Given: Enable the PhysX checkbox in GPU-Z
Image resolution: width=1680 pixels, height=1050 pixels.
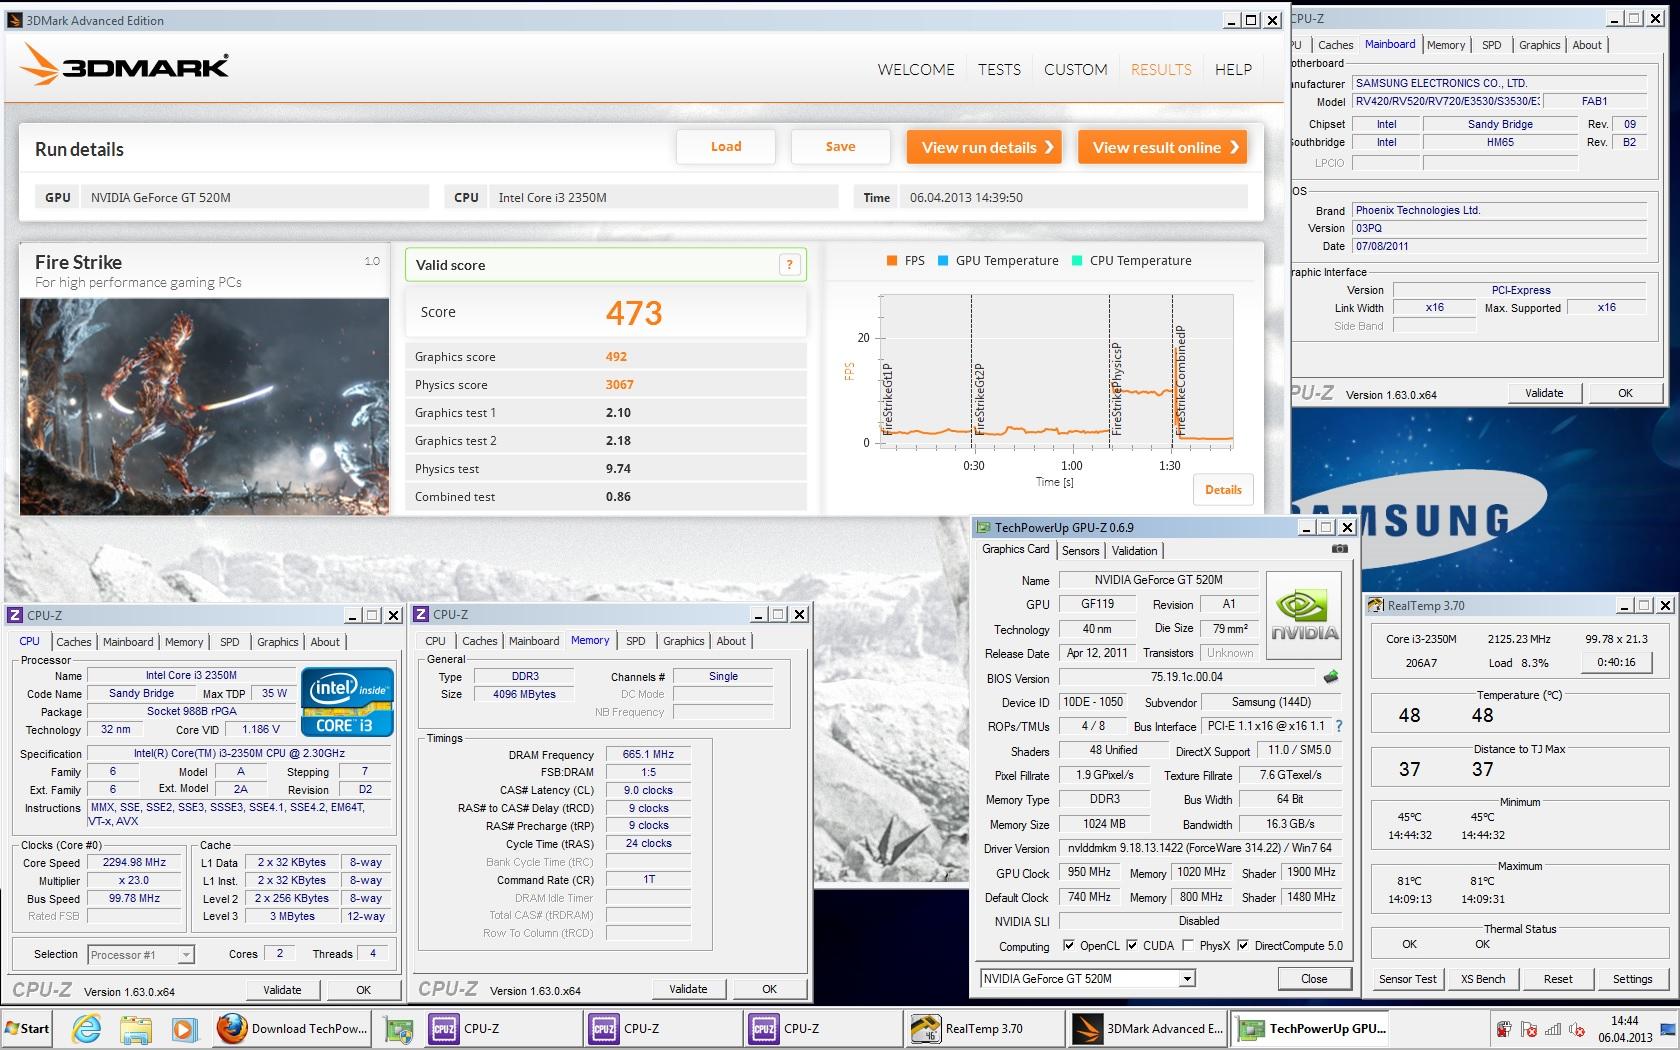Looking at the screenshot, I should tap(1188, 945).
